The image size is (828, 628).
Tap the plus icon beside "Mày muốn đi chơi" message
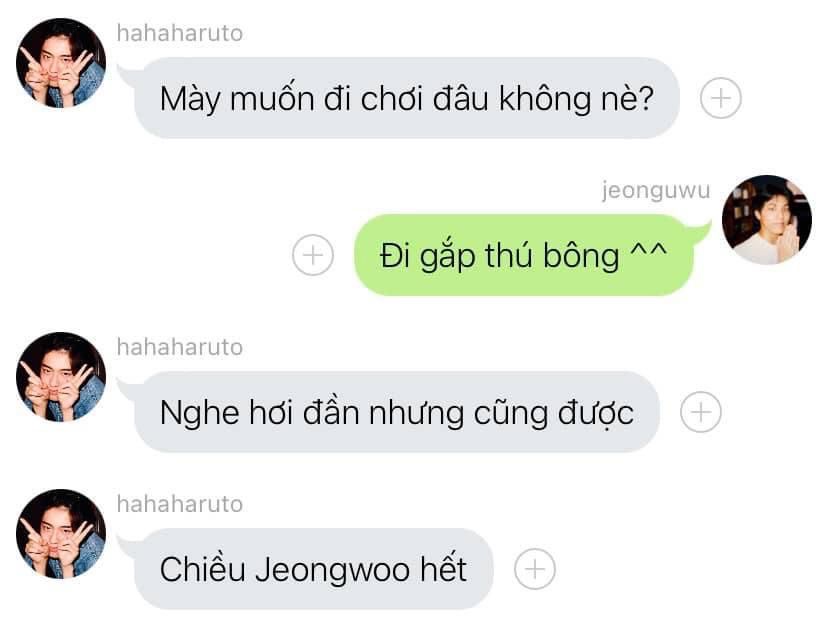tap(721, 98)
